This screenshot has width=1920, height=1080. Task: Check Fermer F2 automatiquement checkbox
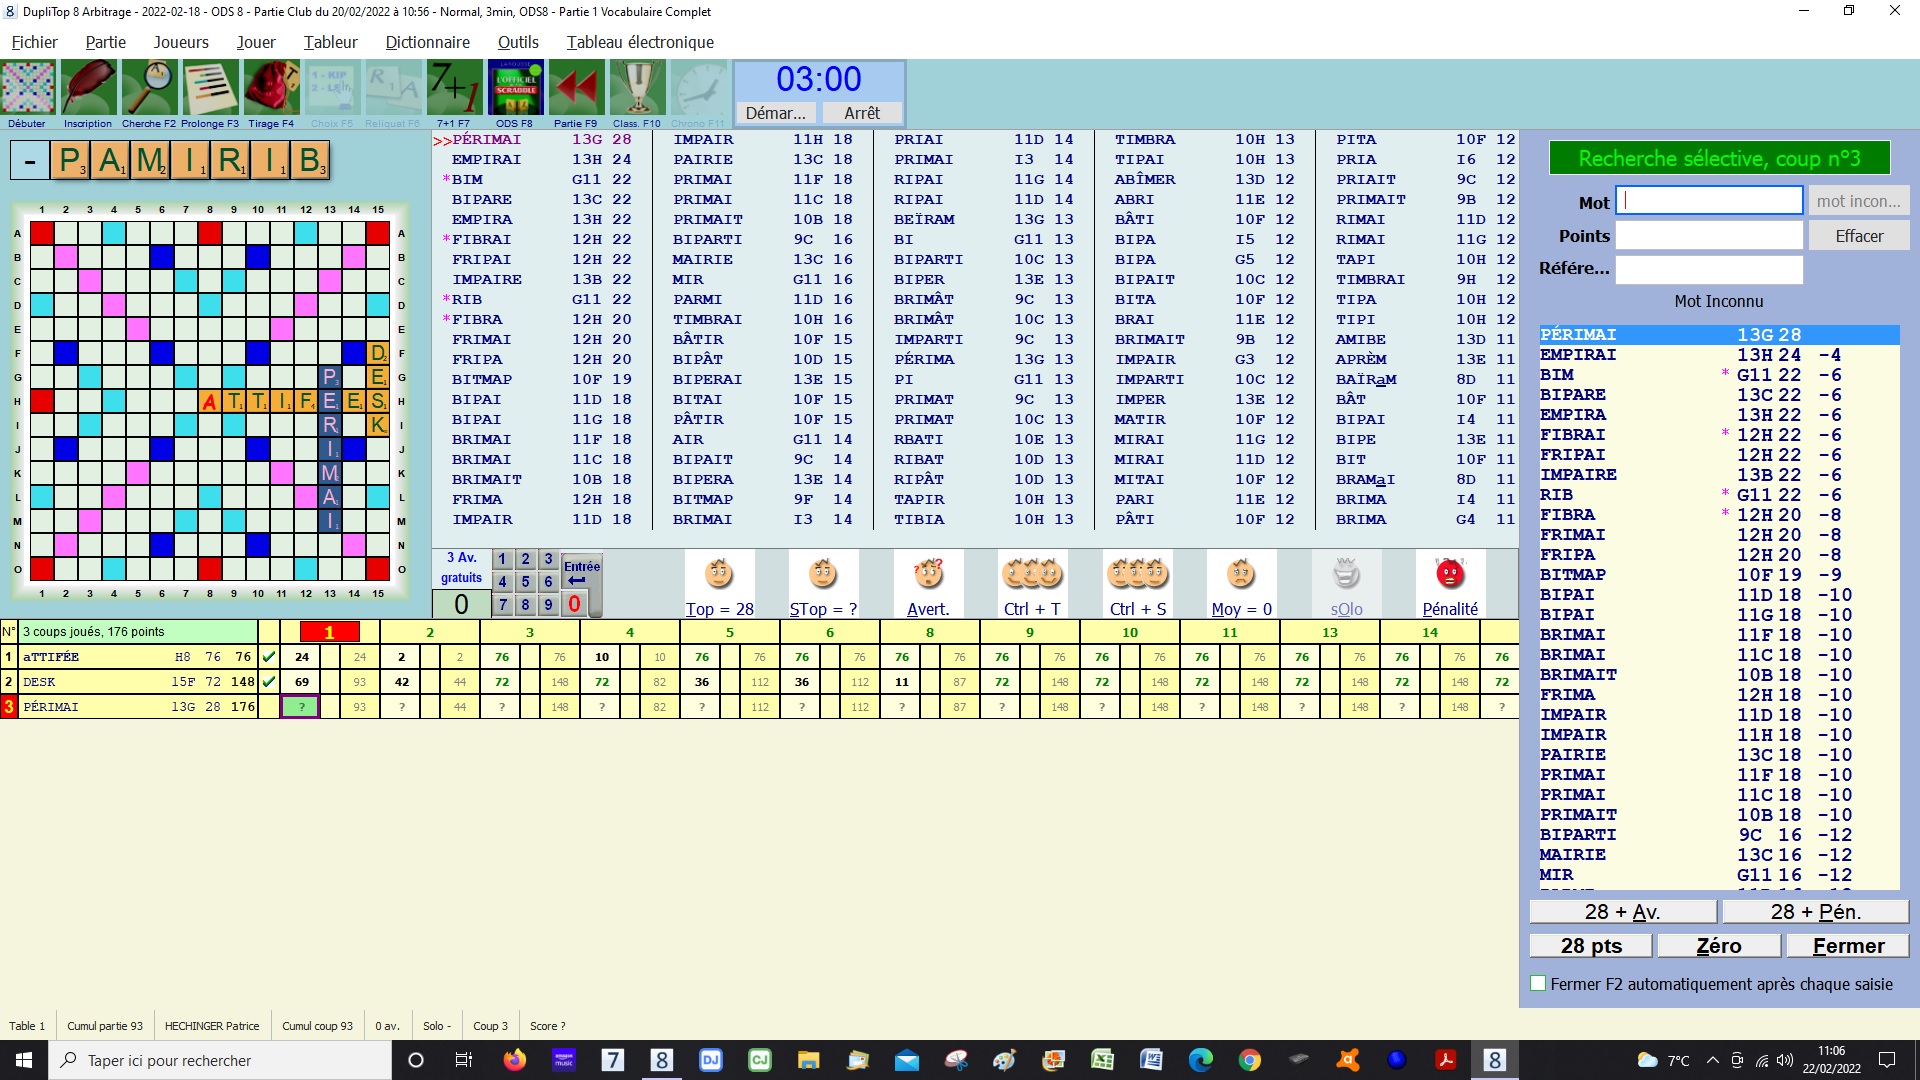(1539, 984)
